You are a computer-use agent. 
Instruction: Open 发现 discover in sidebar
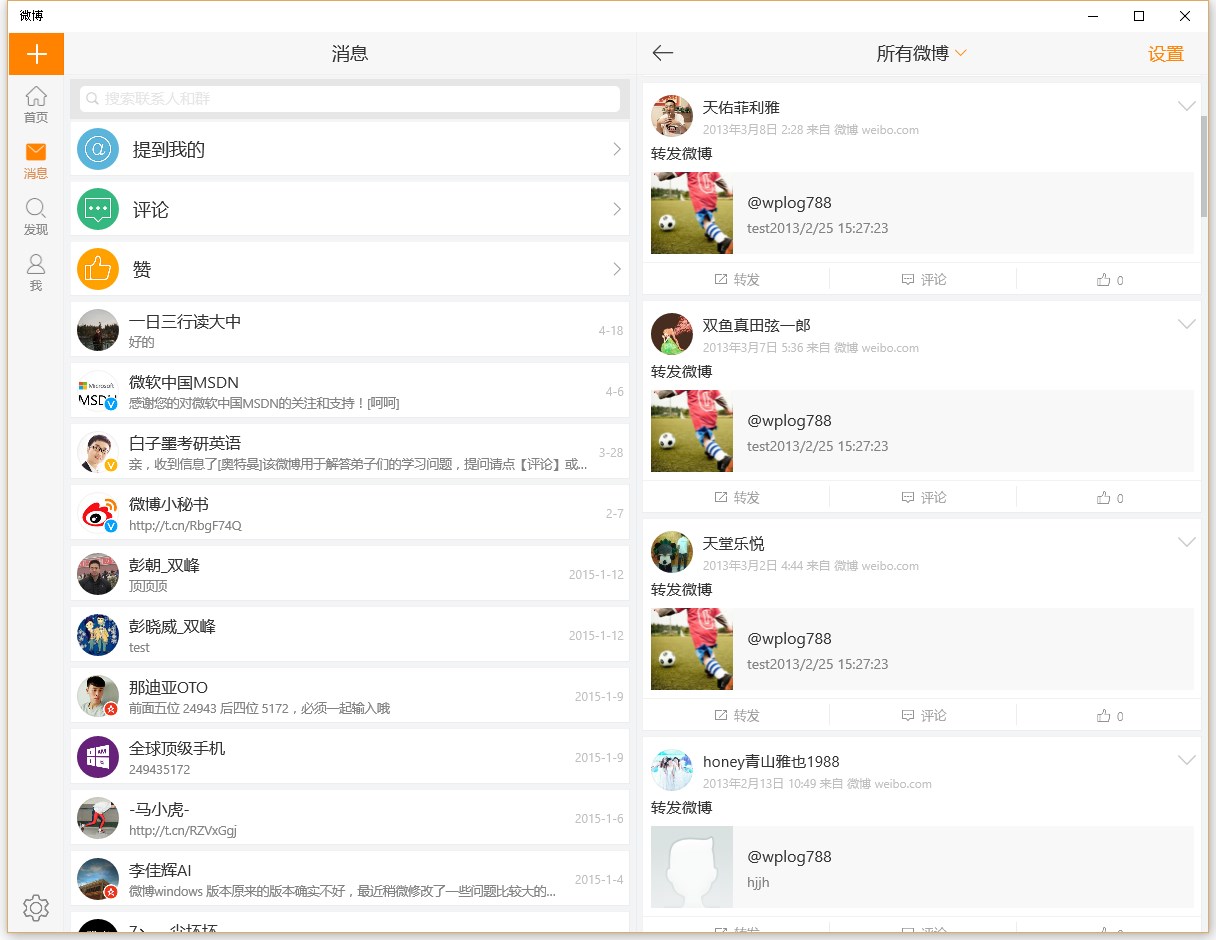pos(36,217)
